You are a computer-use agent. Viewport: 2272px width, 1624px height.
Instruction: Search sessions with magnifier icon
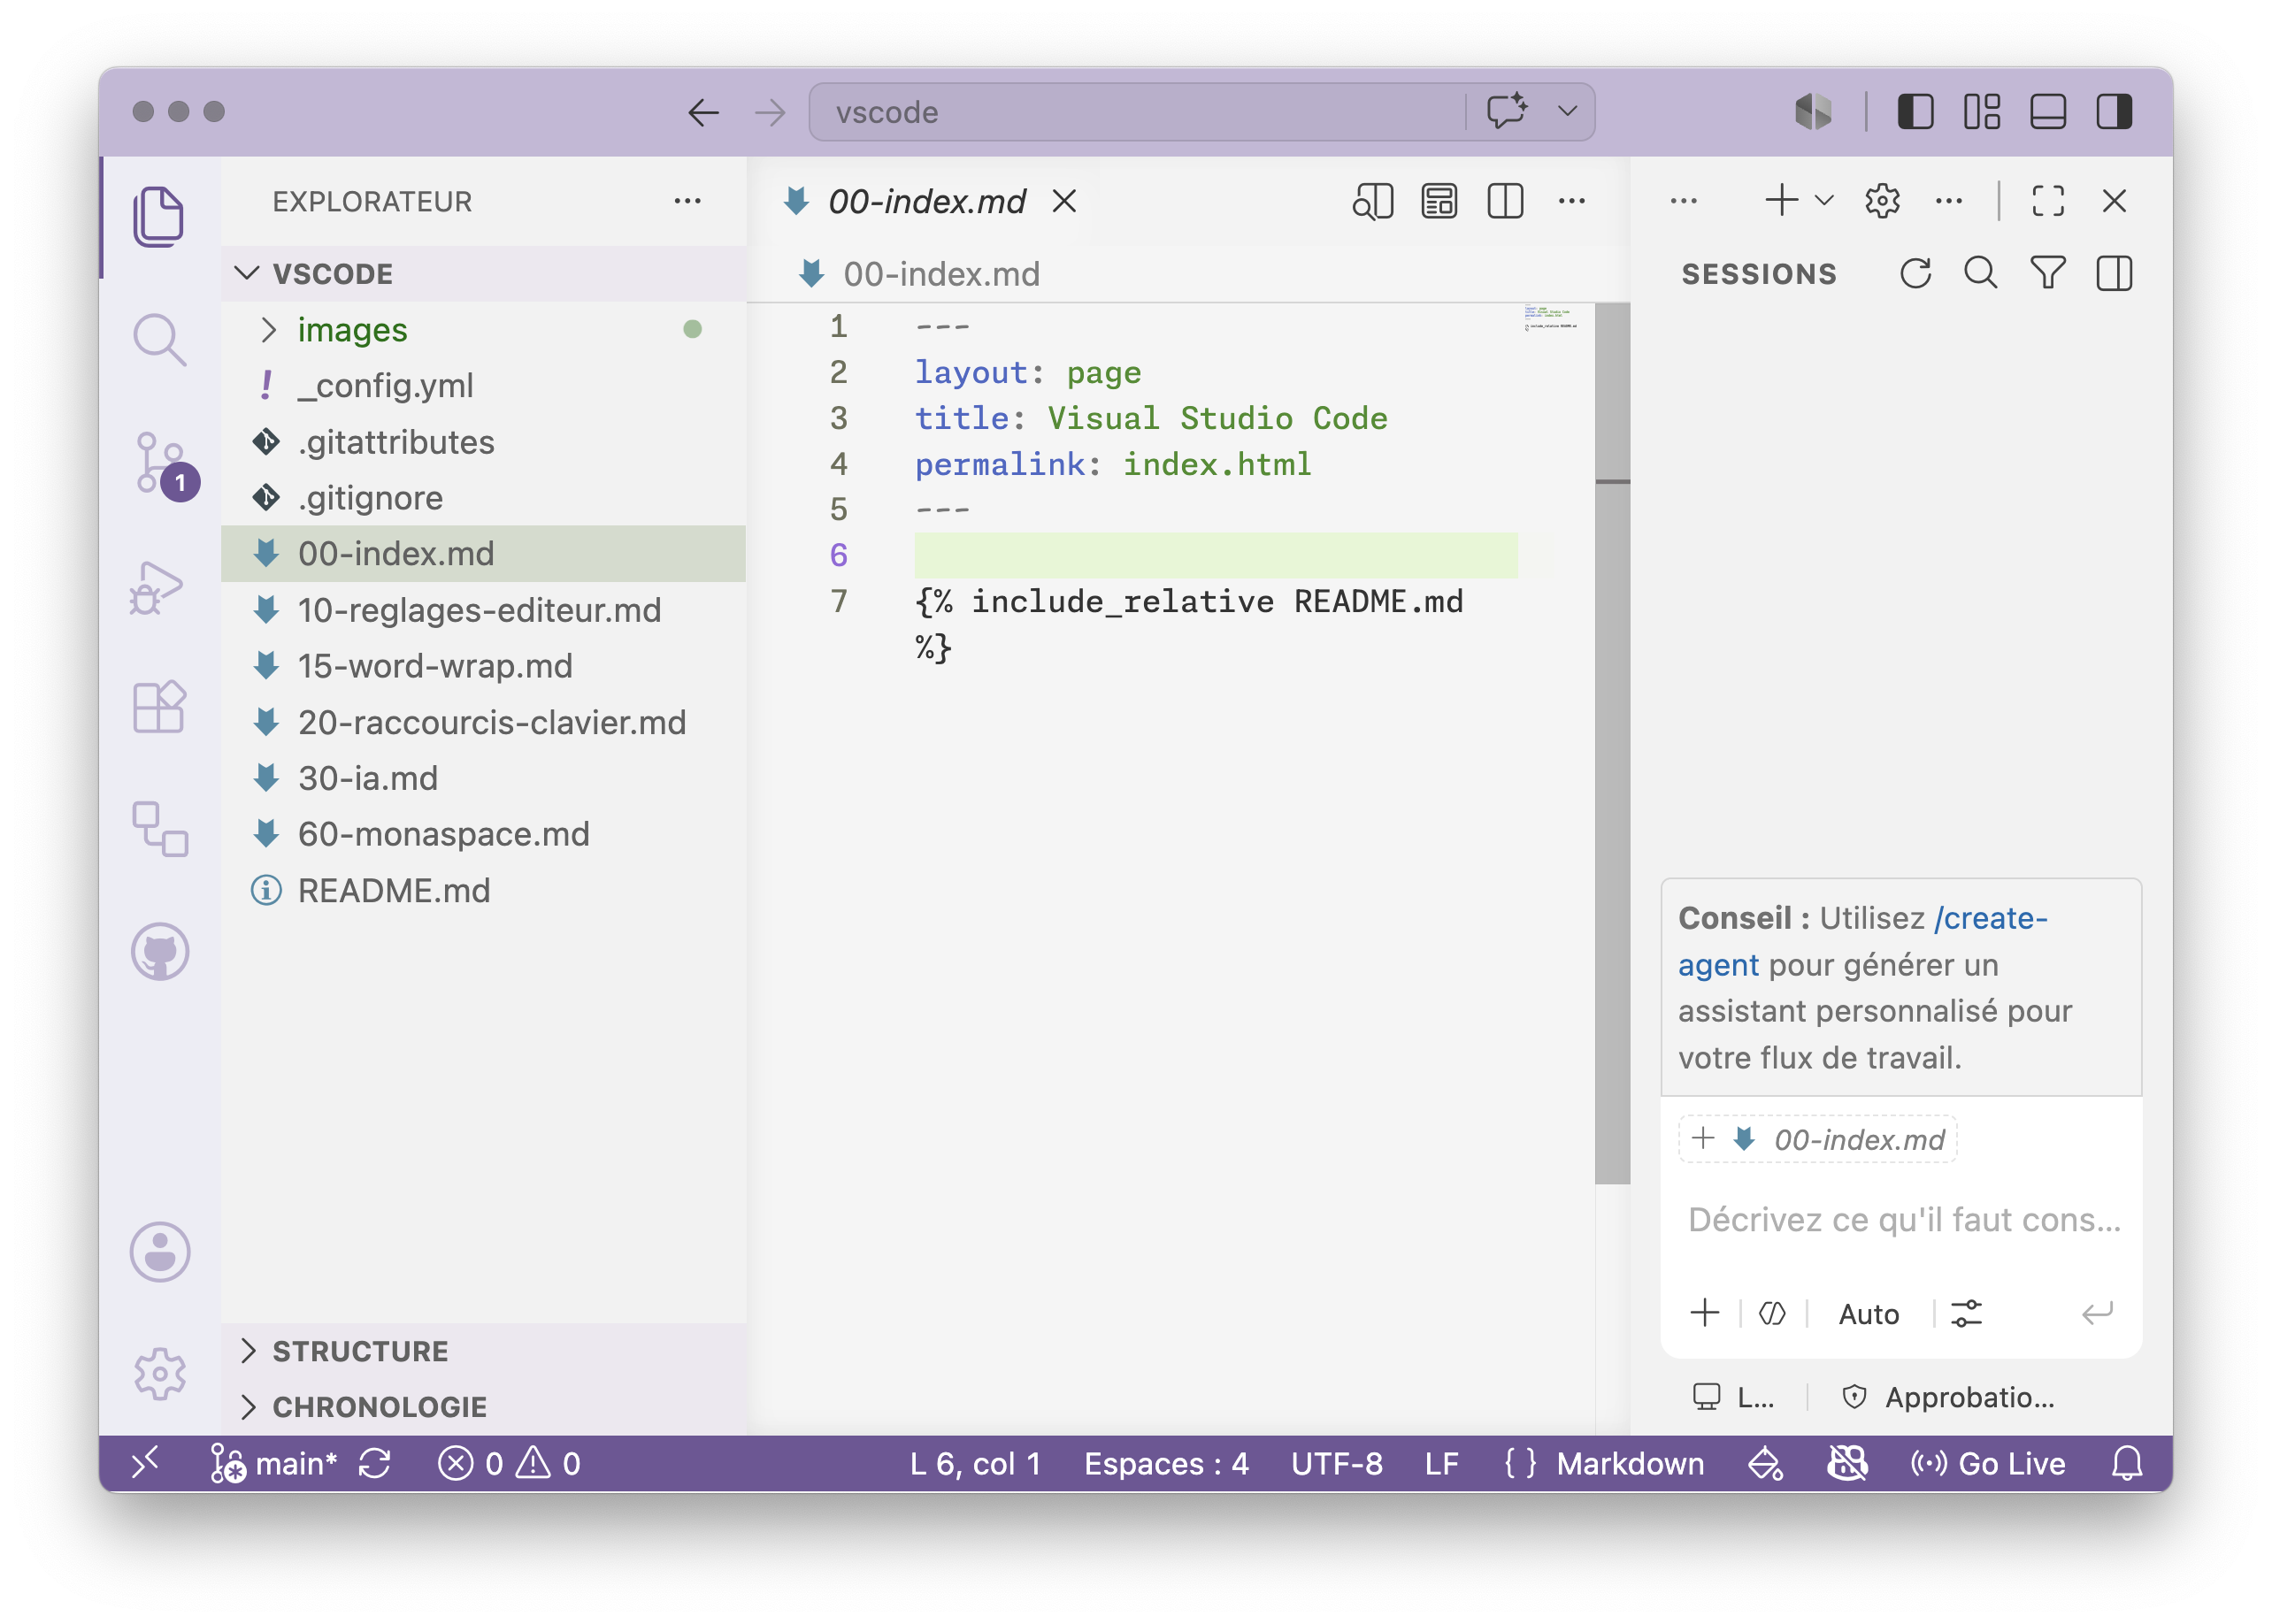click(1980, 273)
